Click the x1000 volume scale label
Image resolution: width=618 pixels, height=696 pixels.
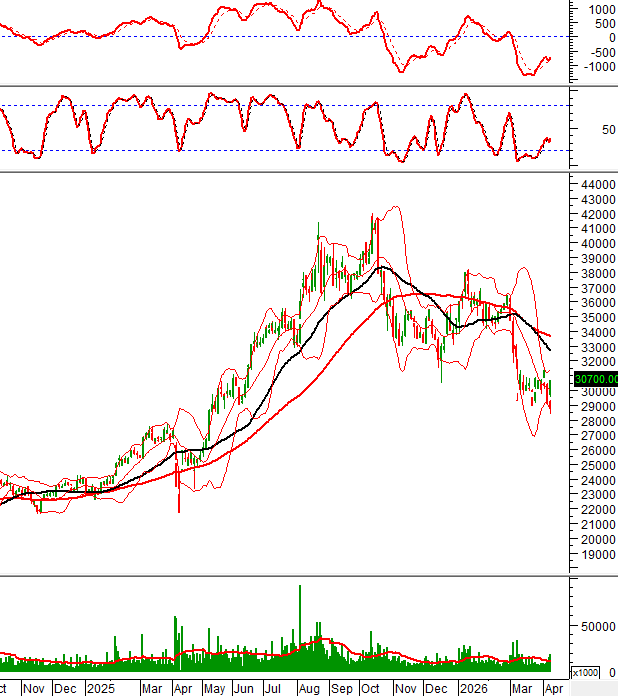pos(585,672)
